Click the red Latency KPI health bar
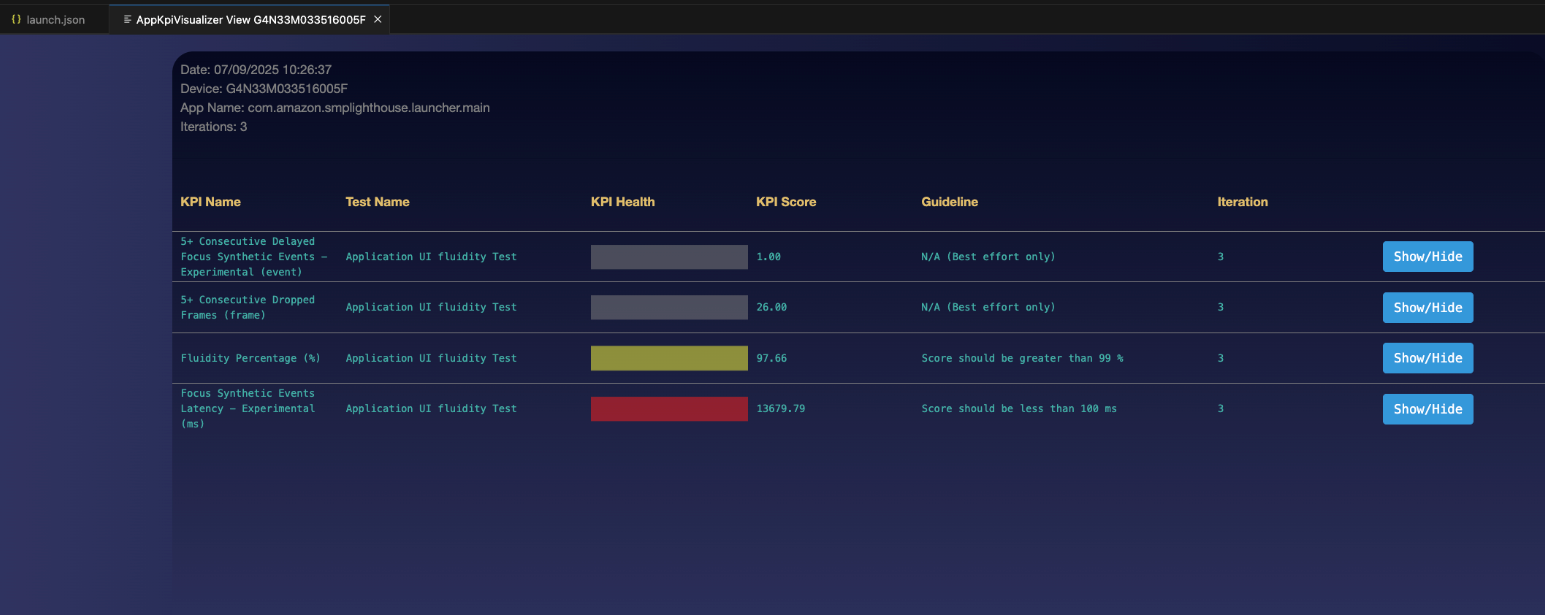Screen dimensions: 1545x615 tap(669, 409)
